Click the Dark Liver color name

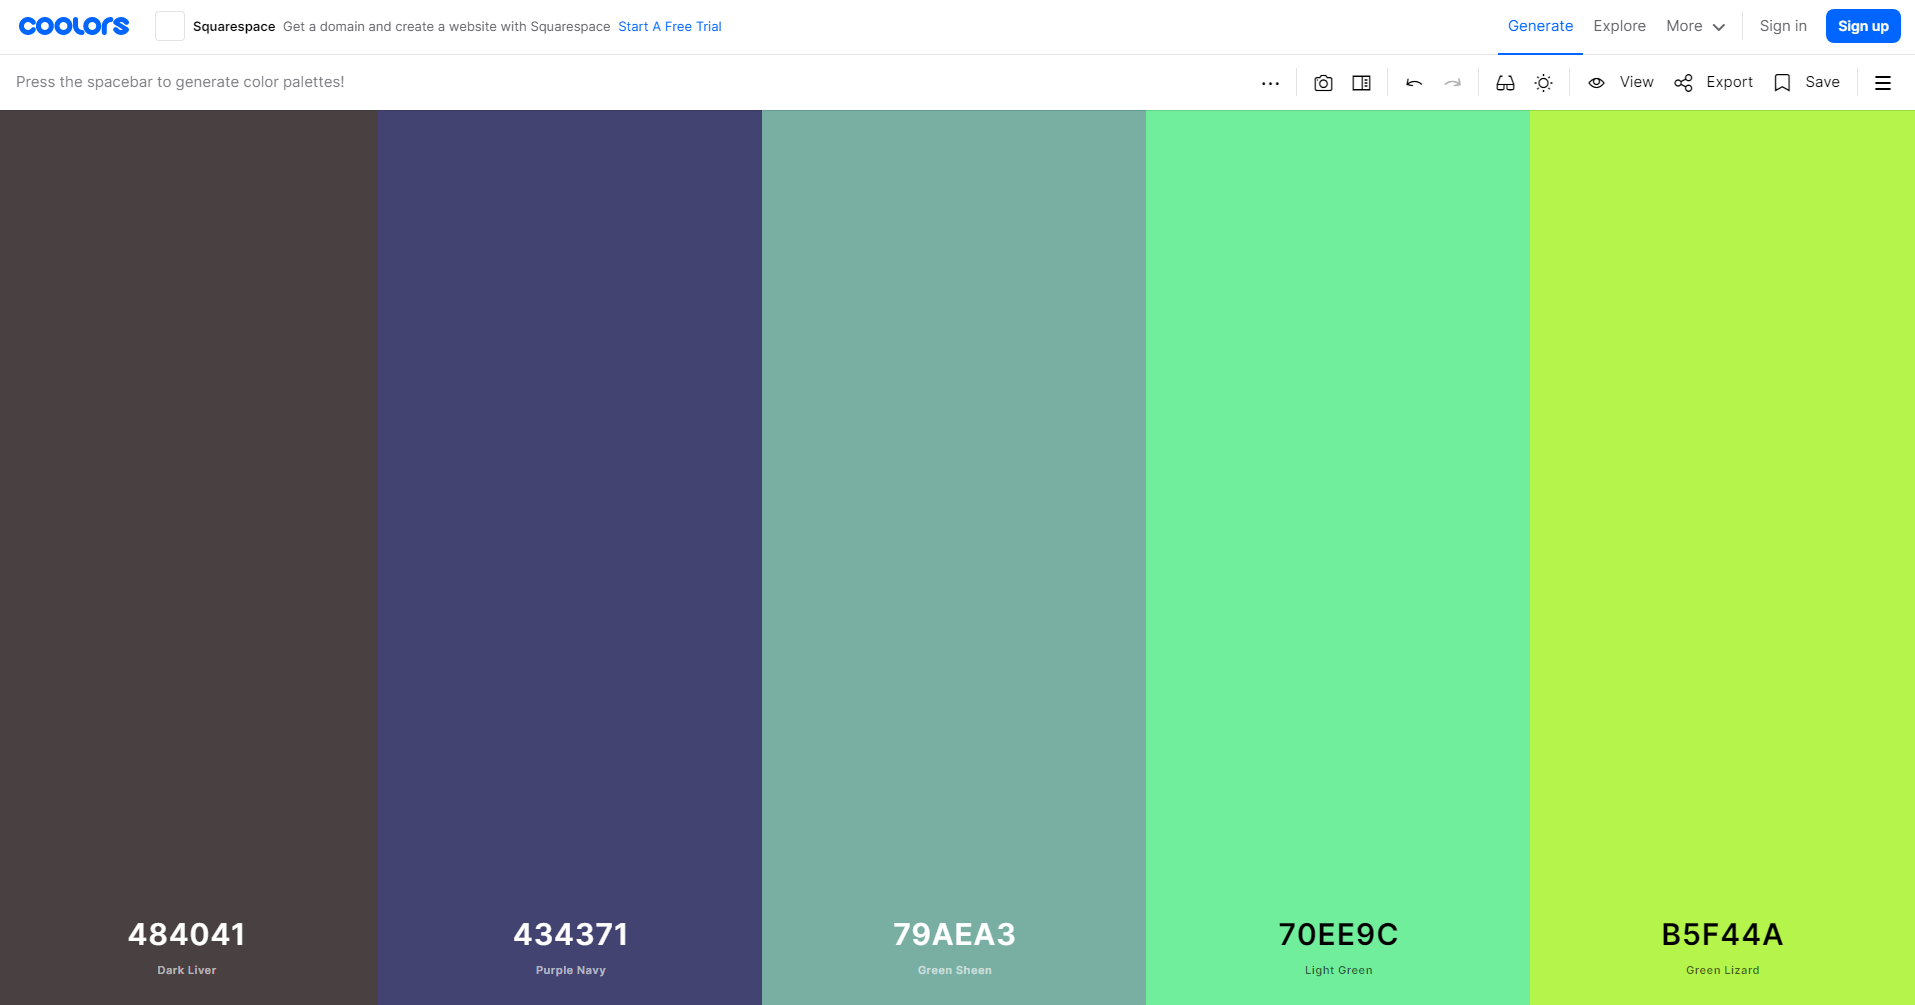187,970
